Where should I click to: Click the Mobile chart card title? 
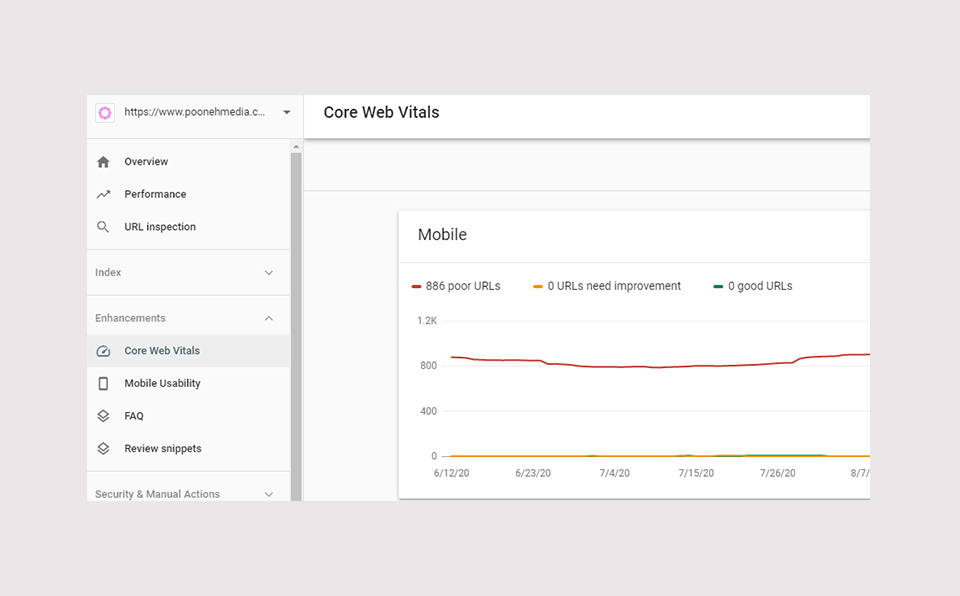442,235
